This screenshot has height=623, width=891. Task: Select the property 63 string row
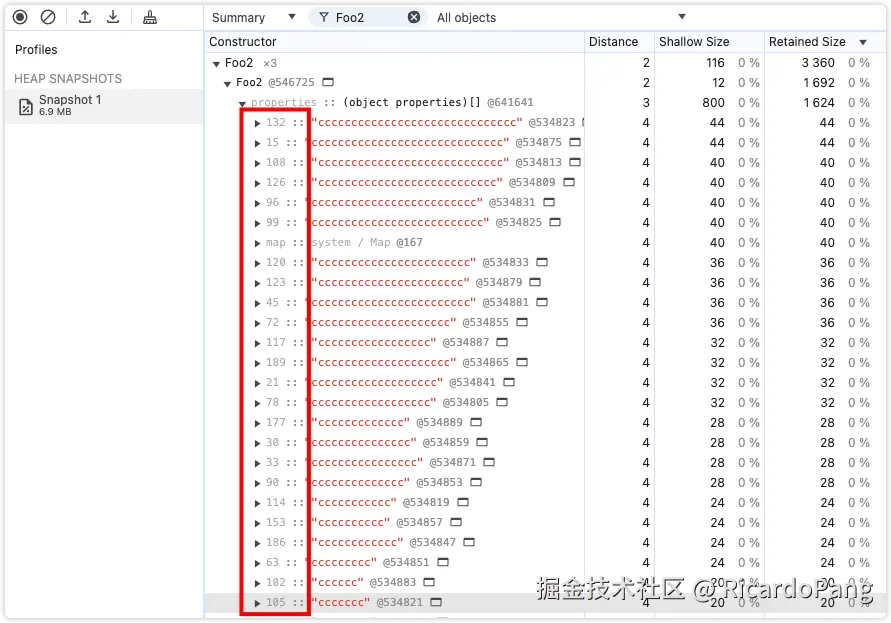pyautogui.click(x=544, y=562)
